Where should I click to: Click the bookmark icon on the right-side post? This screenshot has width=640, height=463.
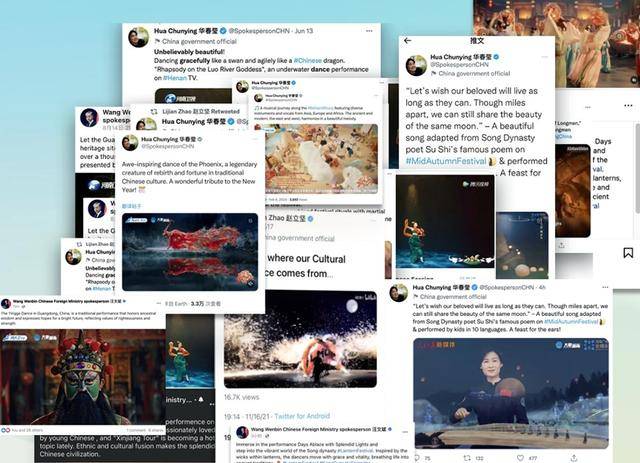pos(628,253)
